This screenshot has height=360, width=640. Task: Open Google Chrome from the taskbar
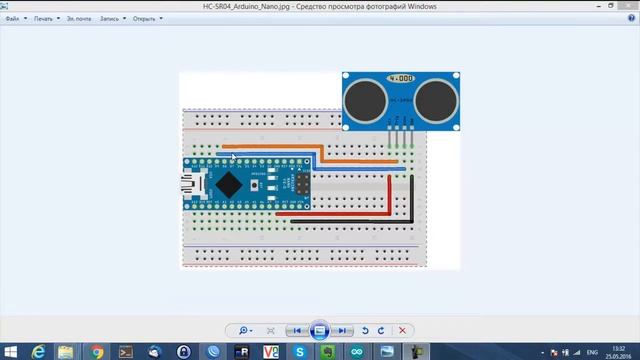pyautogui.click(x=97, y=352)
